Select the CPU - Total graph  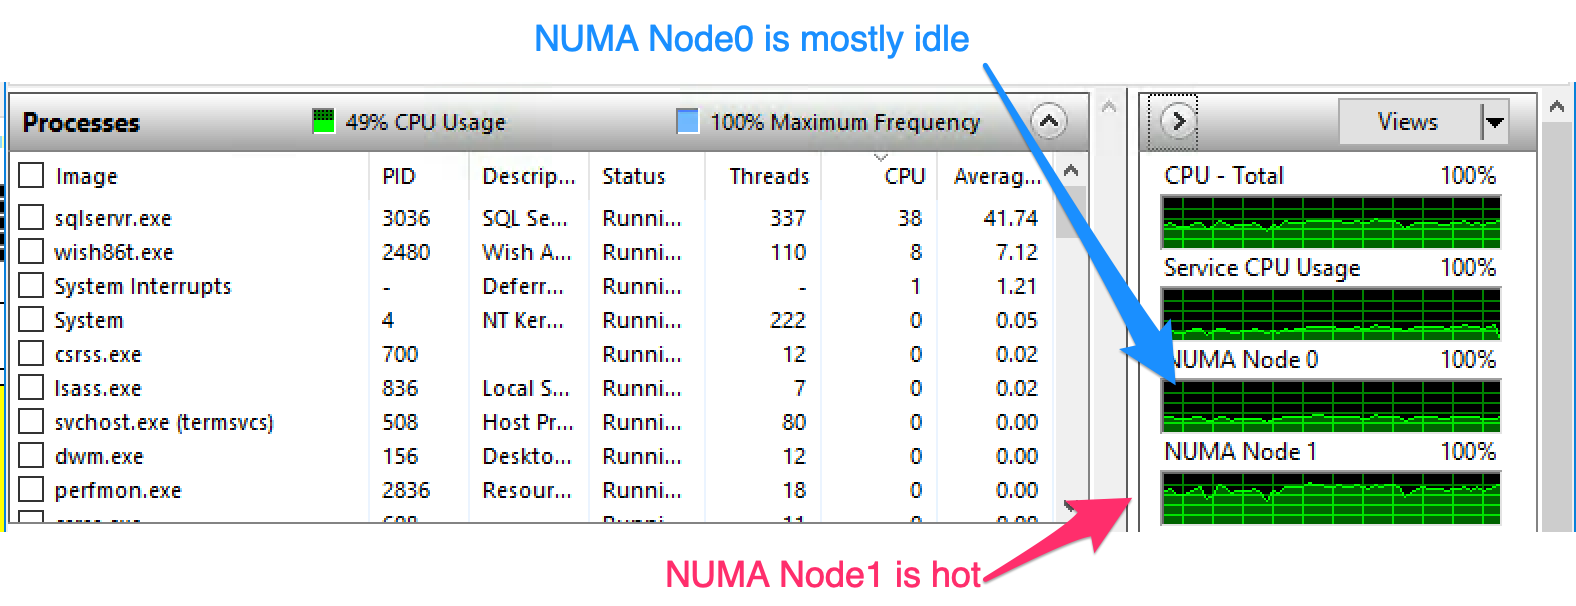click(x=1330, y=222)
